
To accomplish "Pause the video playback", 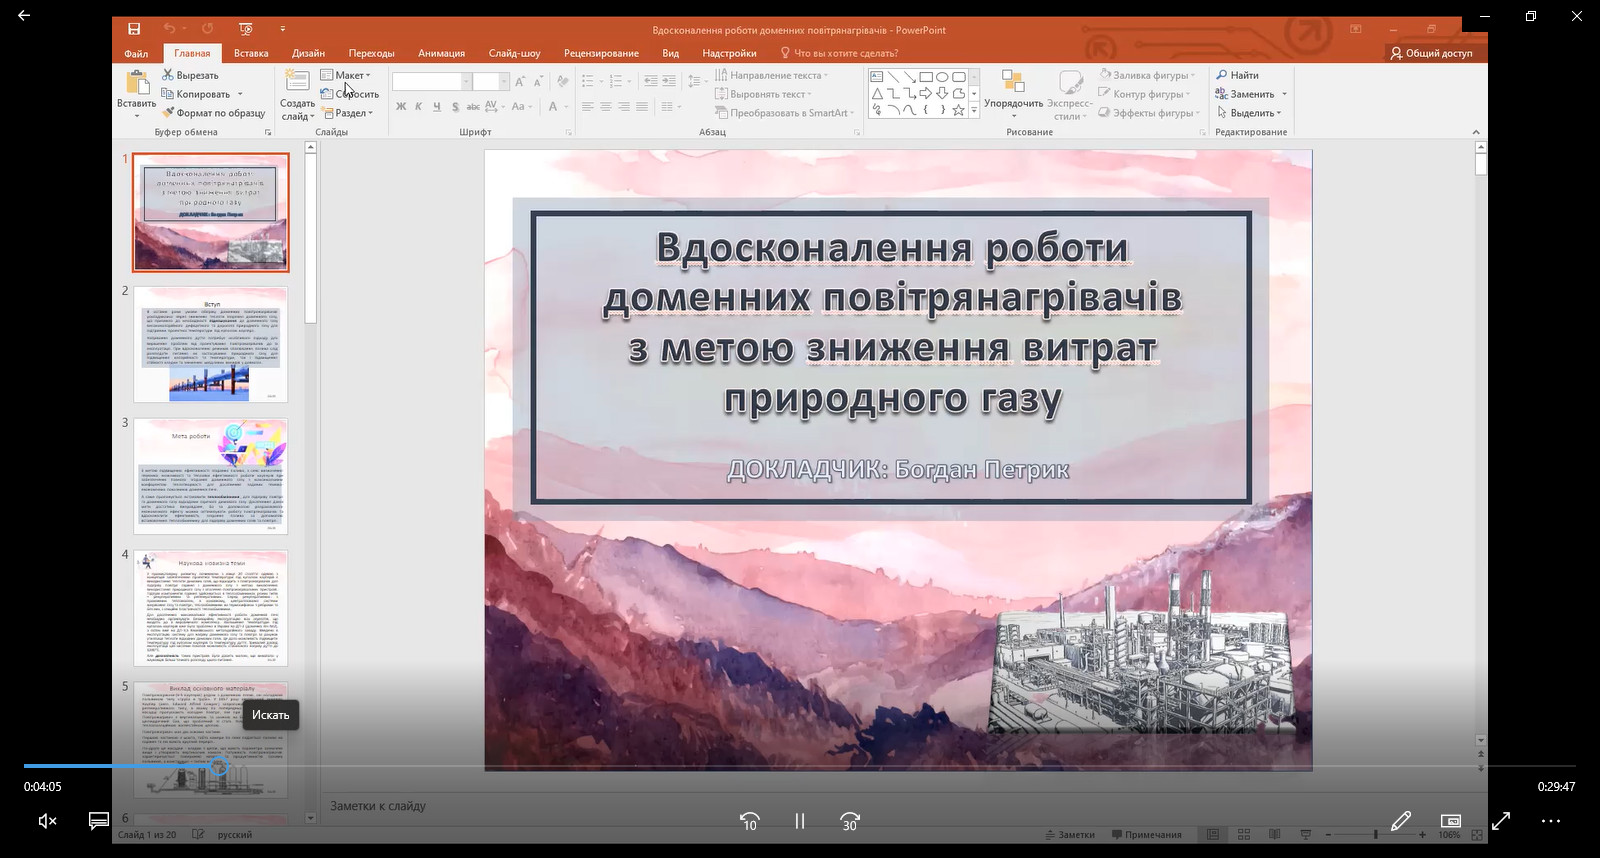I will click(x=799, y=821).
